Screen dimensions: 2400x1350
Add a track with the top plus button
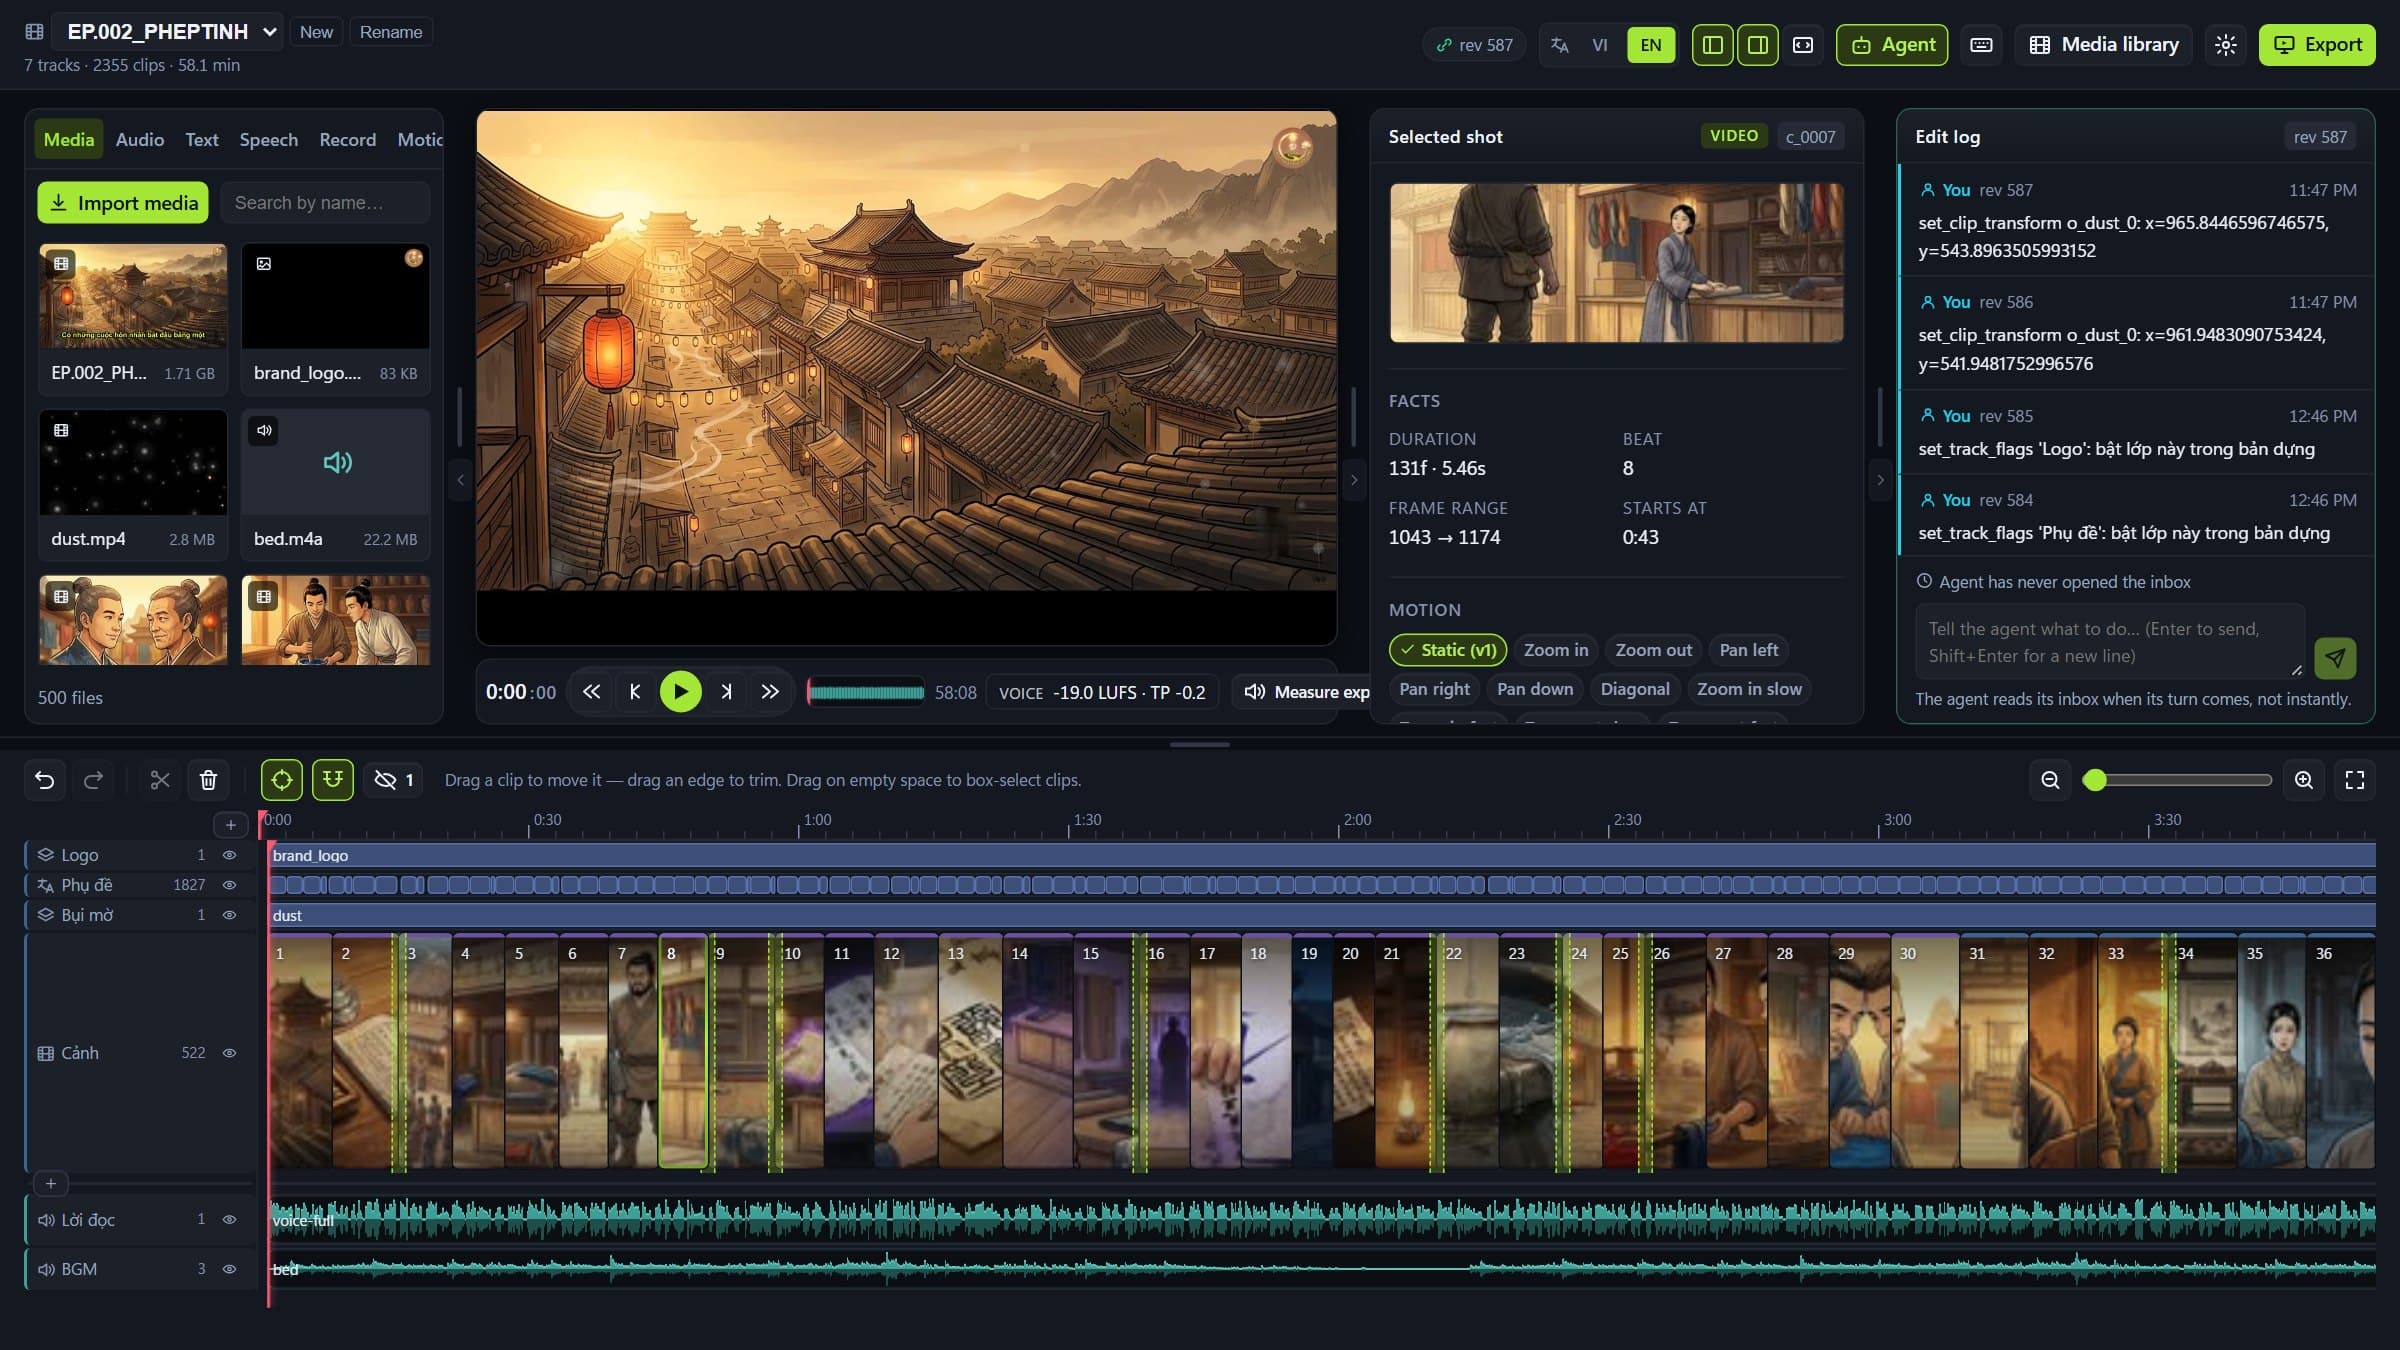pyautogui.click(x=231, y=825)
